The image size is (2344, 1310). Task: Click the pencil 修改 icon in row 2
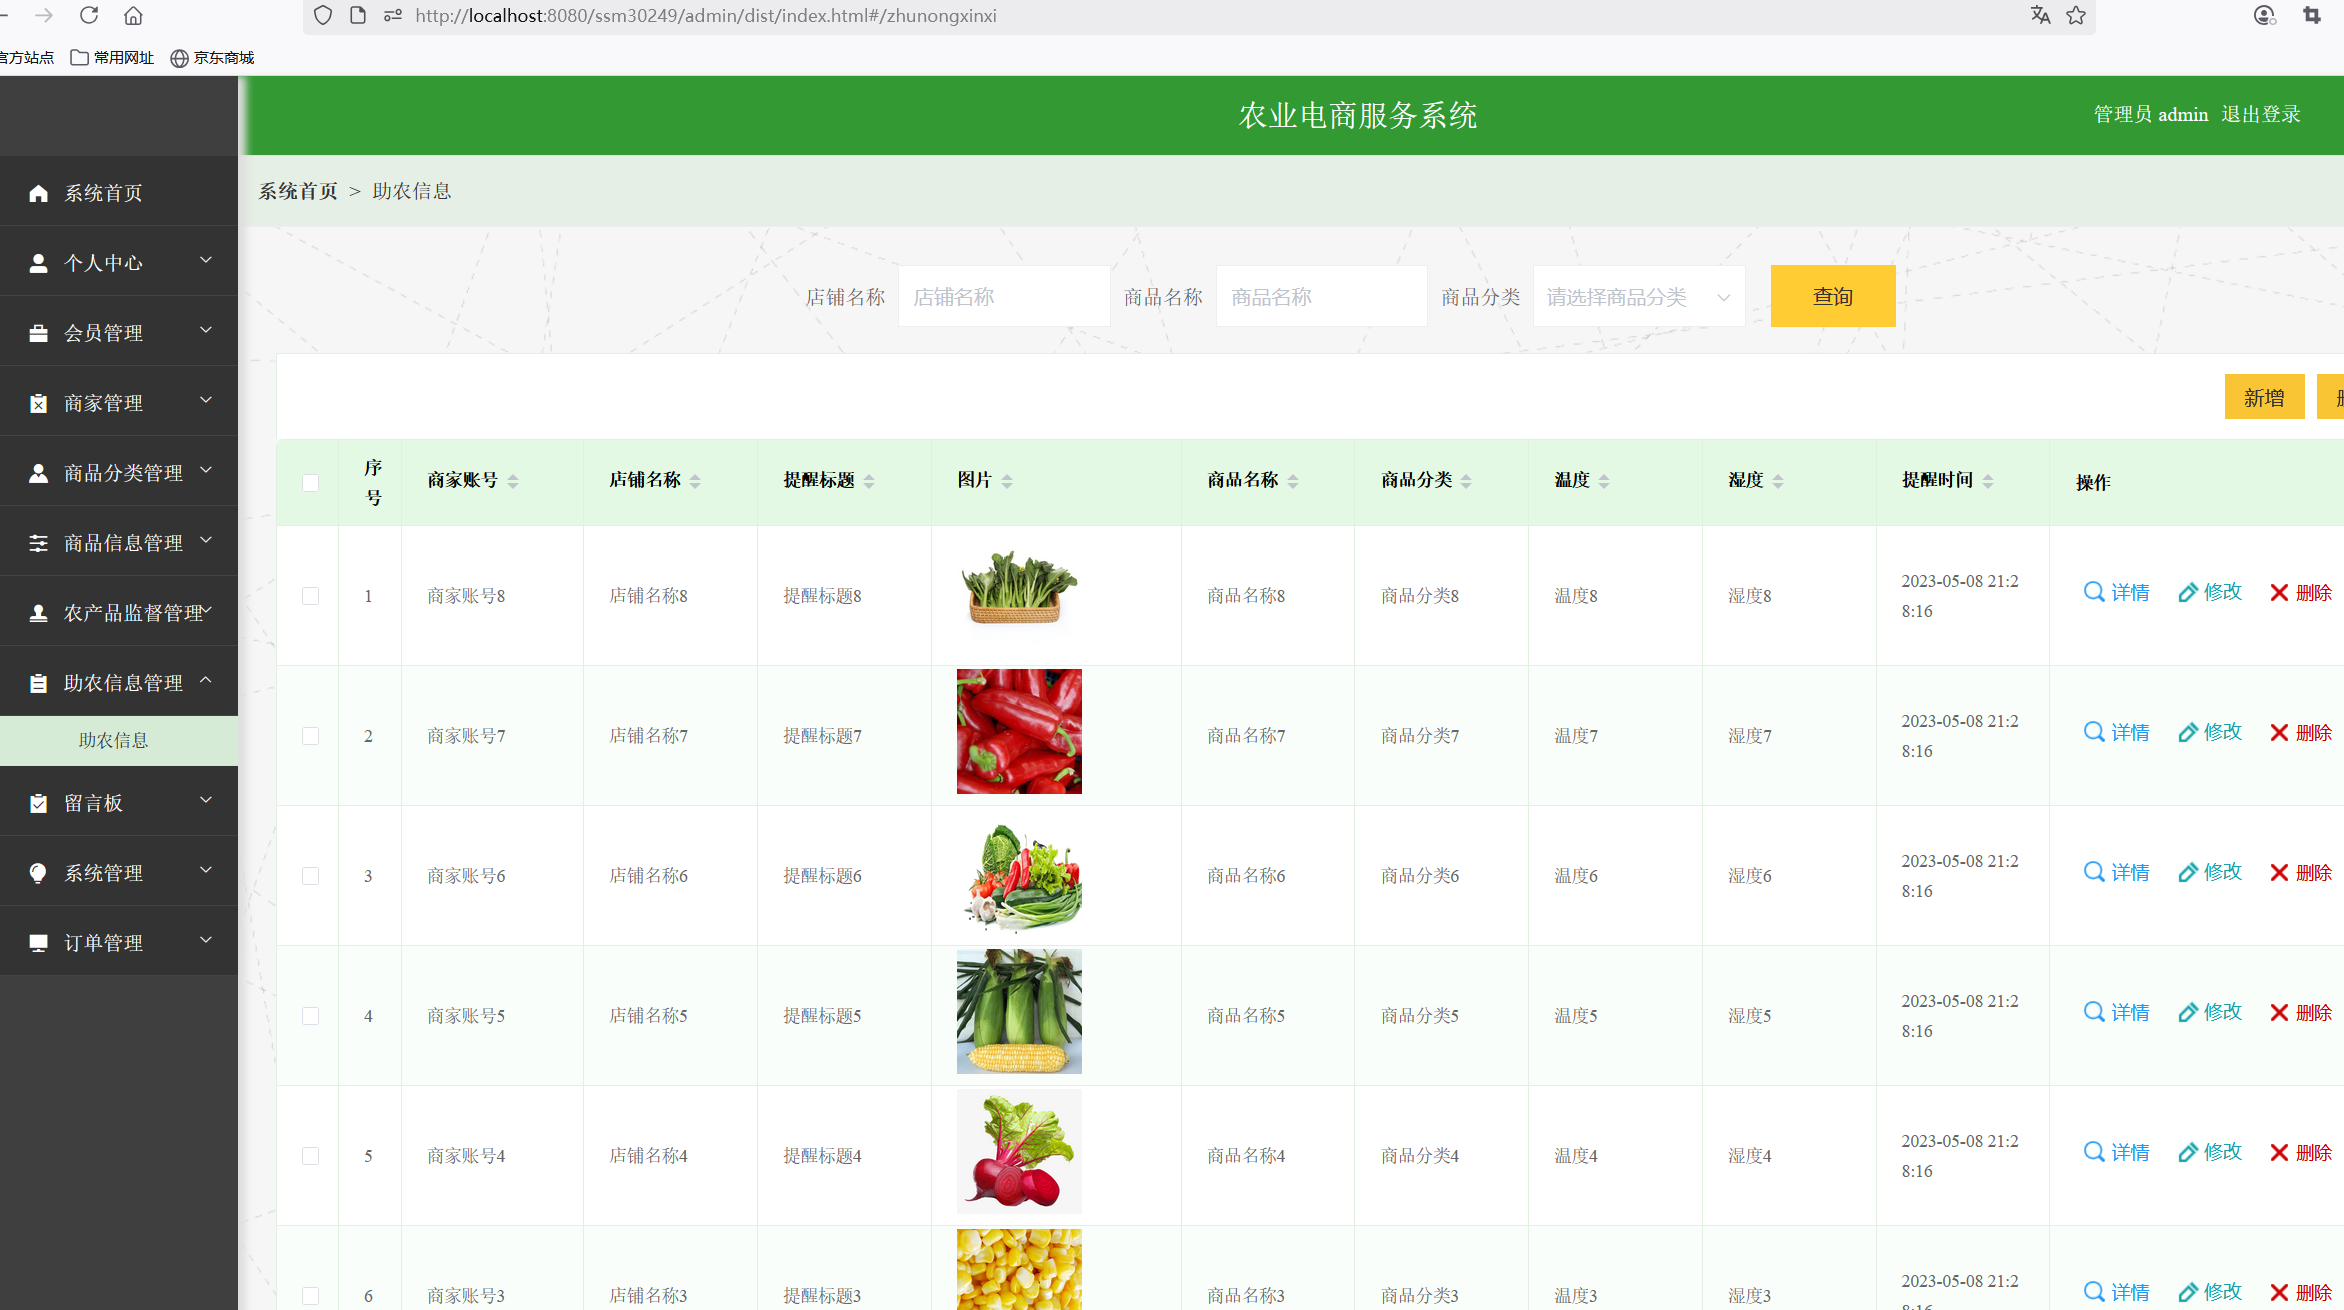tap(2187, 732)
